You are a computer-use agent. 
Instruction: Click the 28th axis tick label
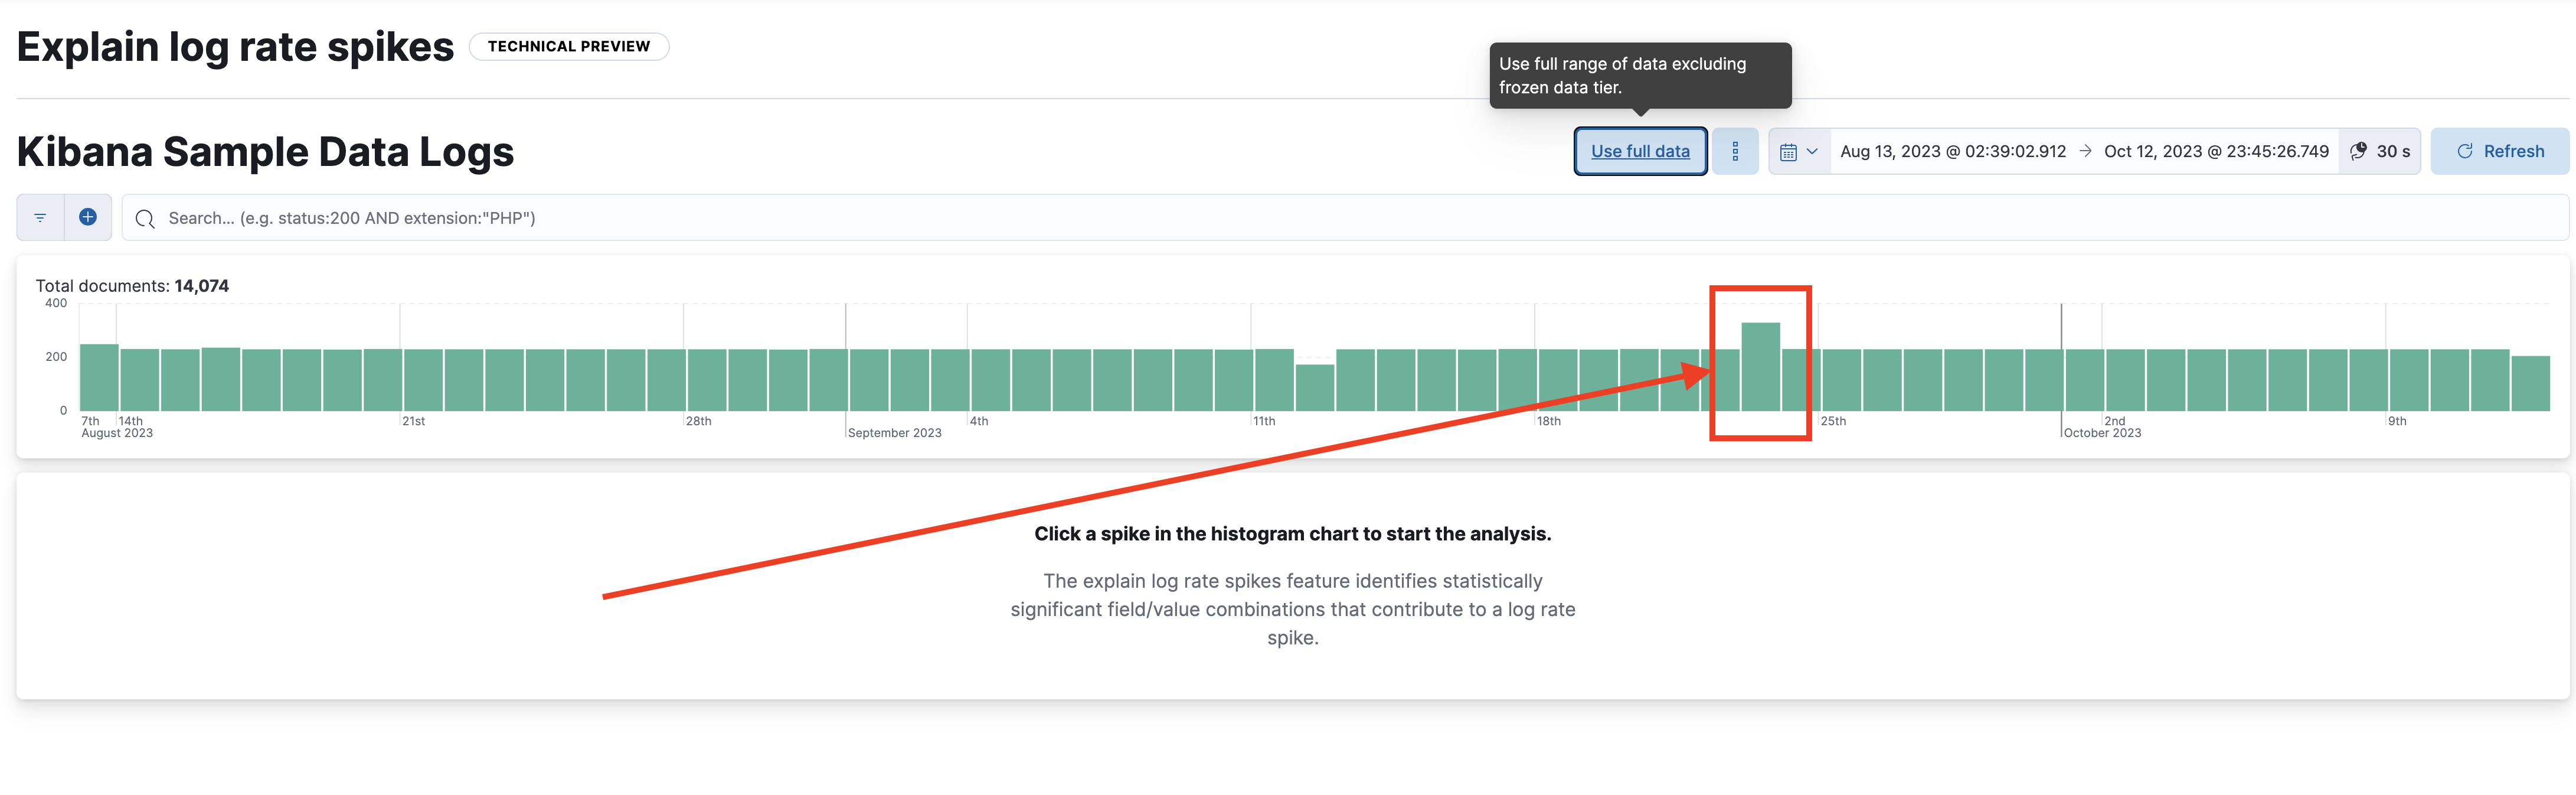click(x=698, y=421)
